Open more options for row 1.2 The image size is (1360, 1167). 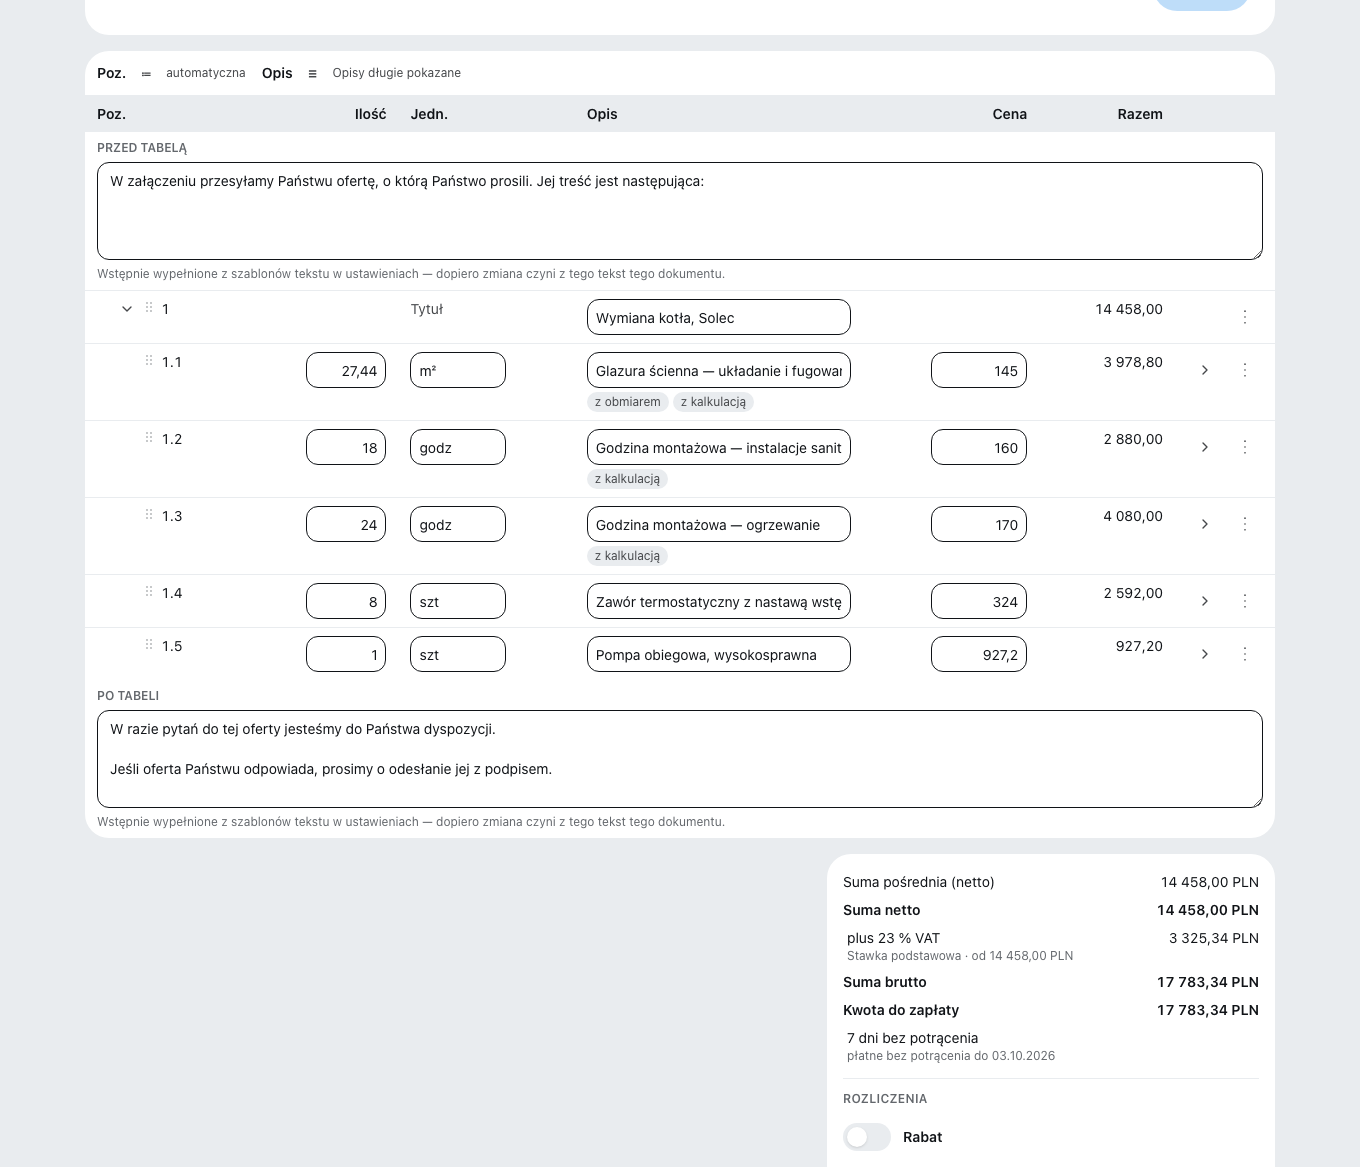1245,447
